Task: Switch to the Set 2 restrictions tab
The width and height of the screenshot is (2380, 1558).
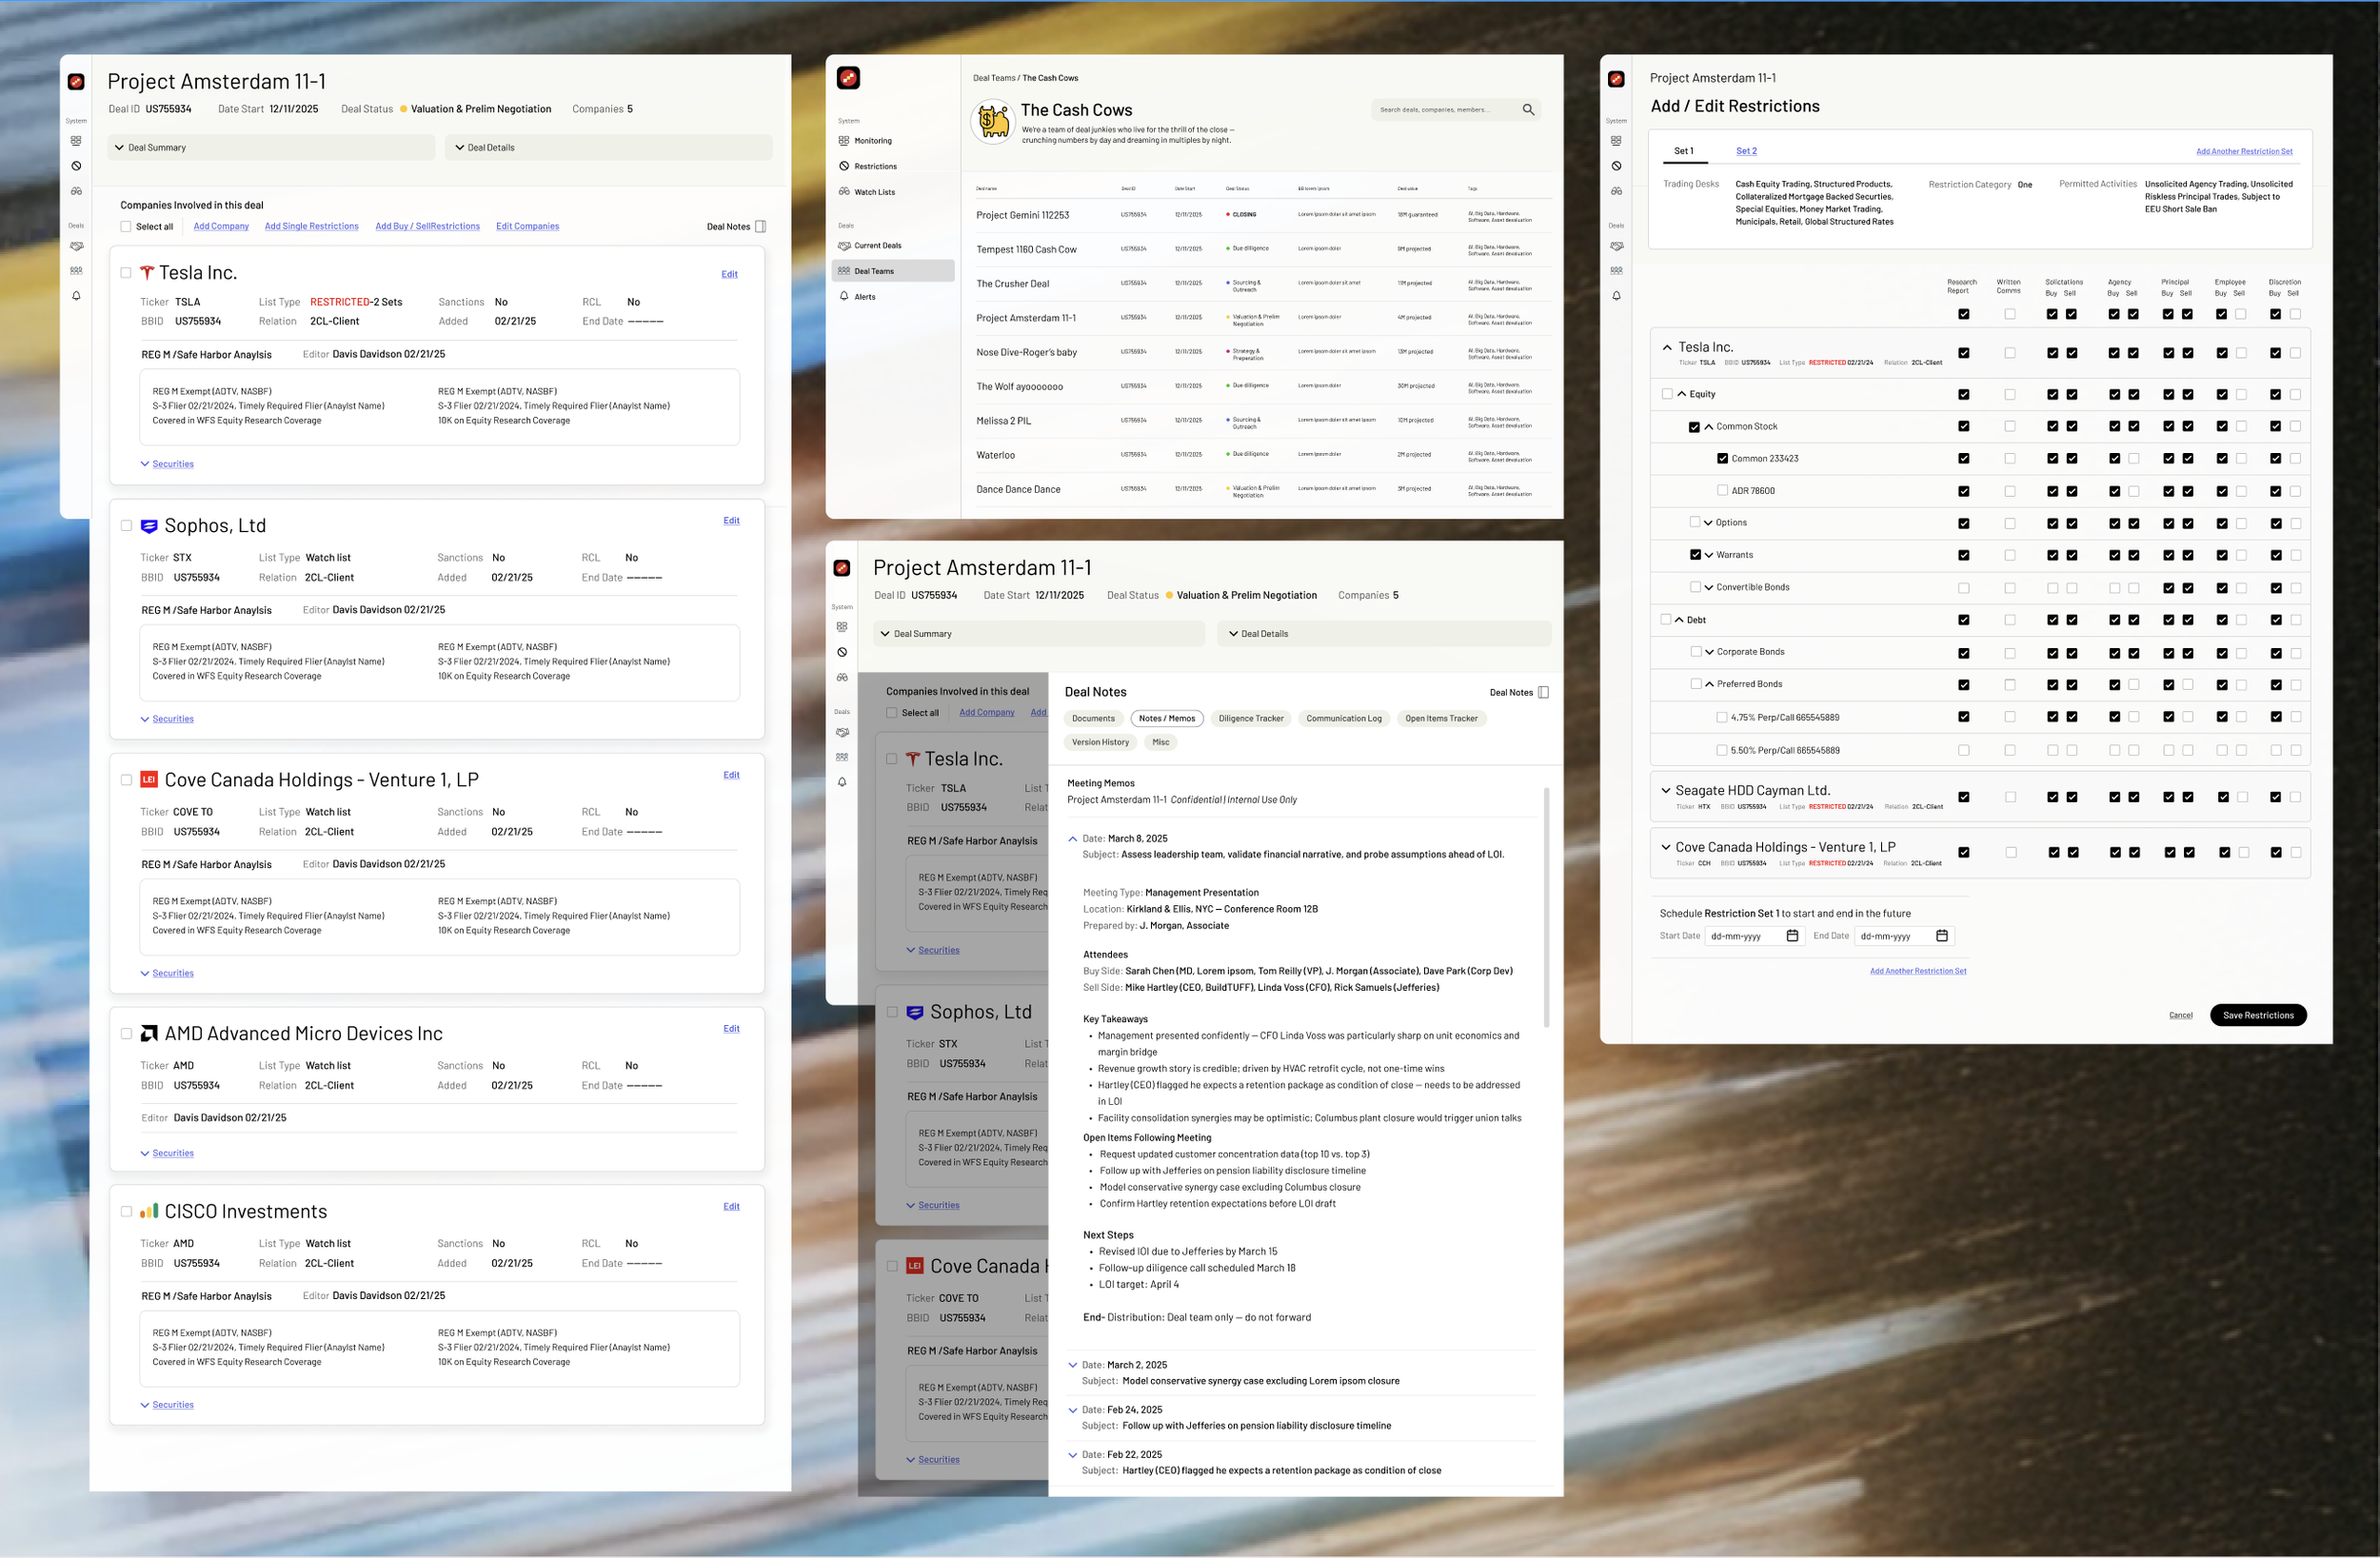Action: 1746,151
